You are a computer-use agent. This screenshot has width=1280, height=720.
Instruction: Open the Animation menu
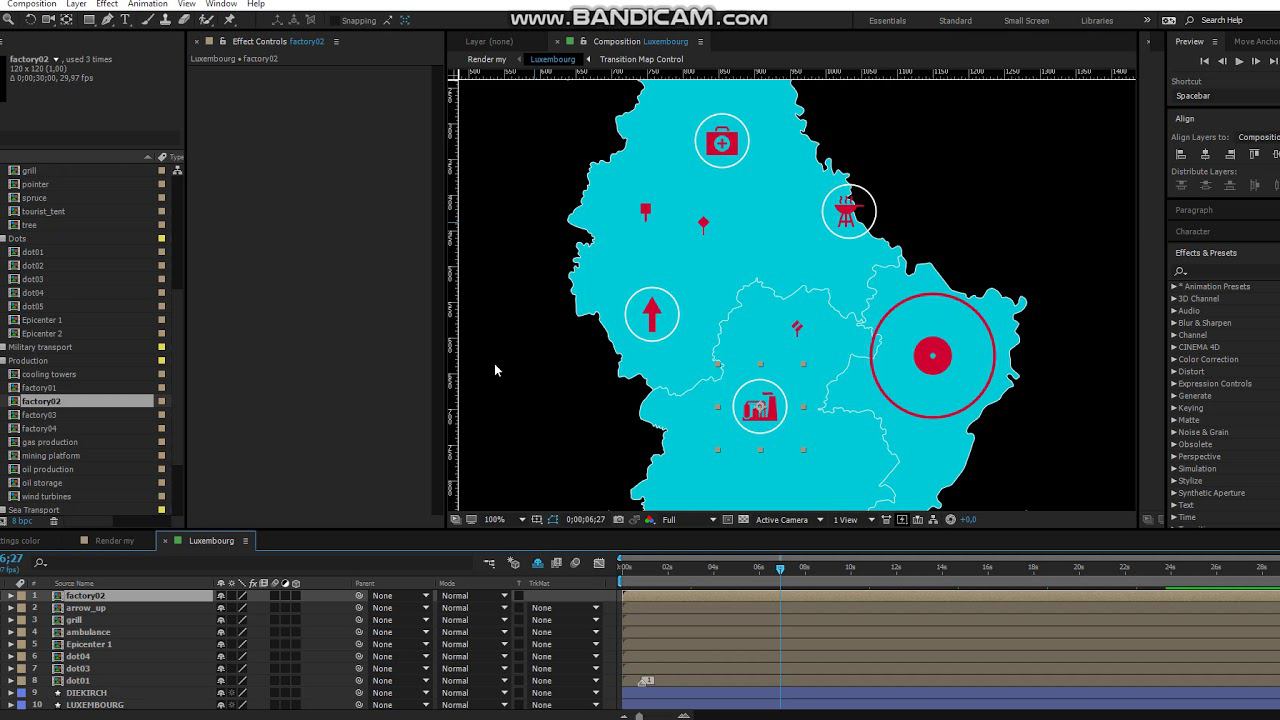[x=147, y=4]
